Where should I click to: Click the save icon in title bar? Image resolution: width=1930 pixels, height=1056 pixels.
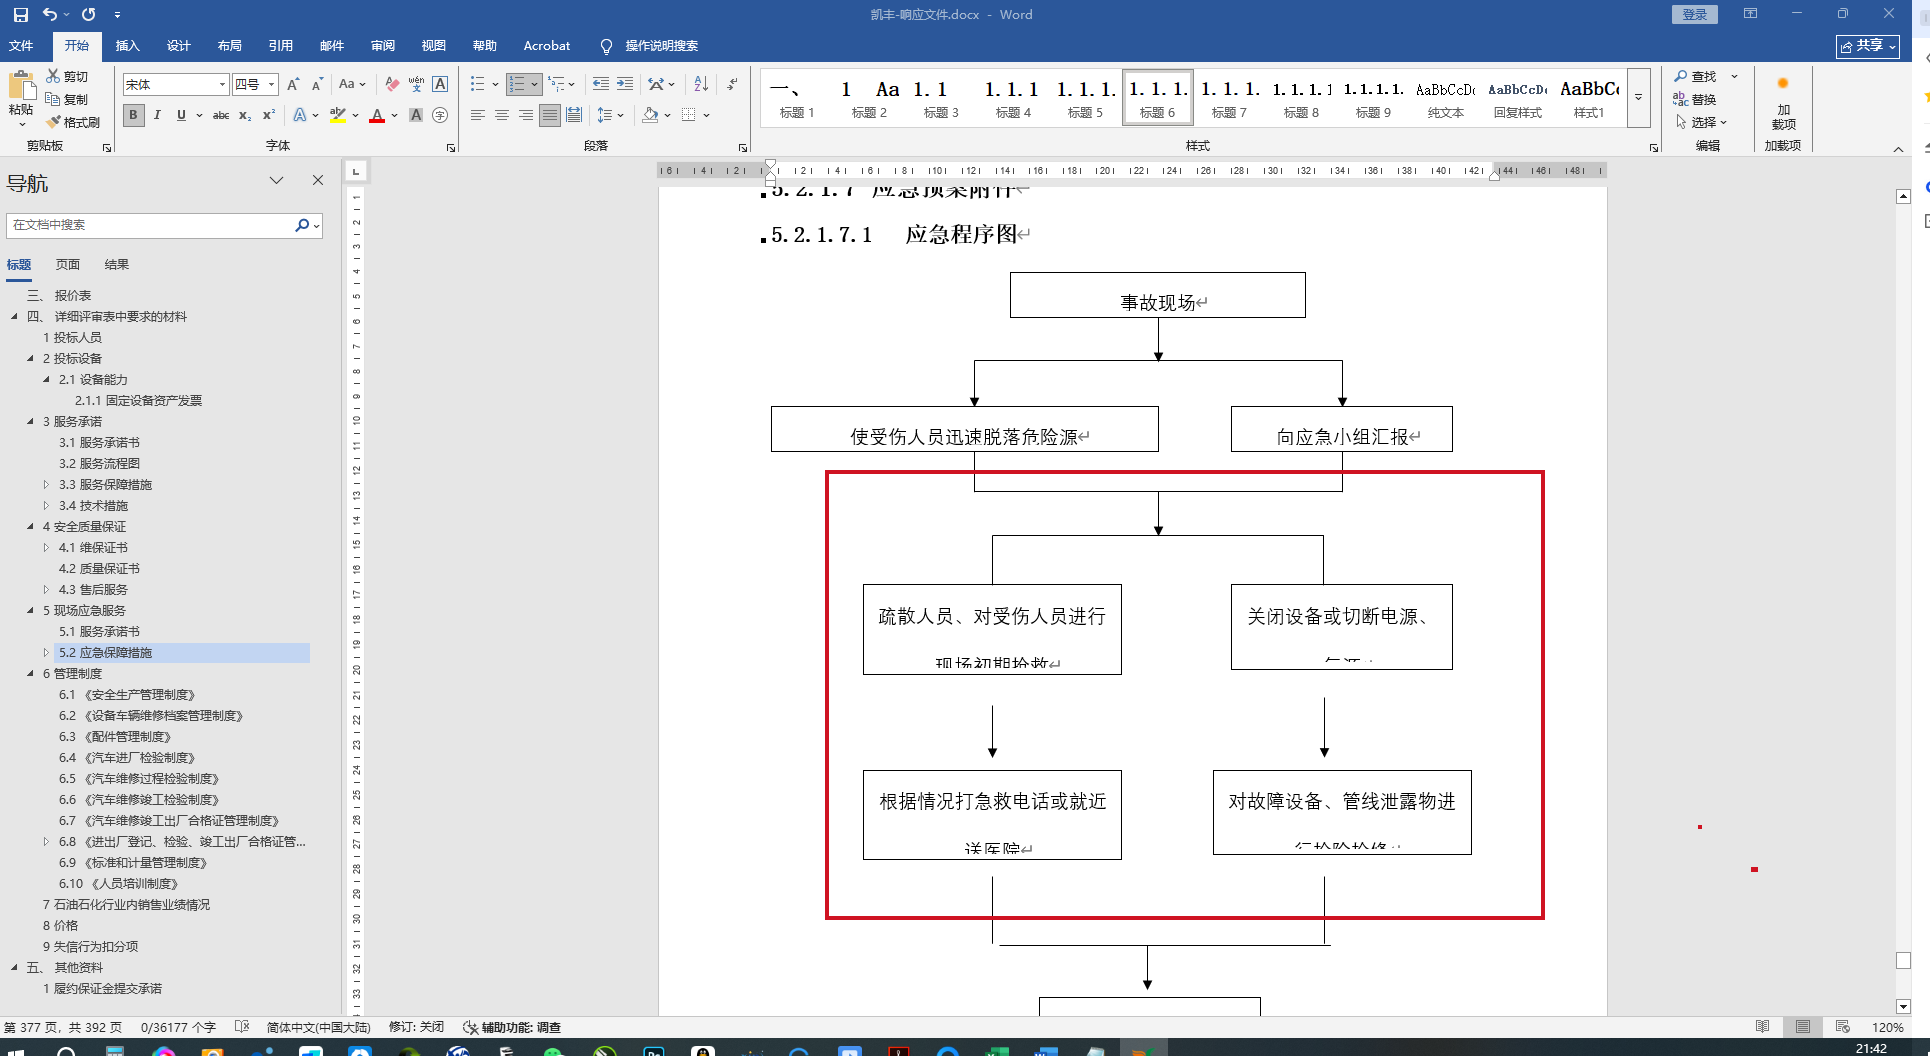coord(21,15)
